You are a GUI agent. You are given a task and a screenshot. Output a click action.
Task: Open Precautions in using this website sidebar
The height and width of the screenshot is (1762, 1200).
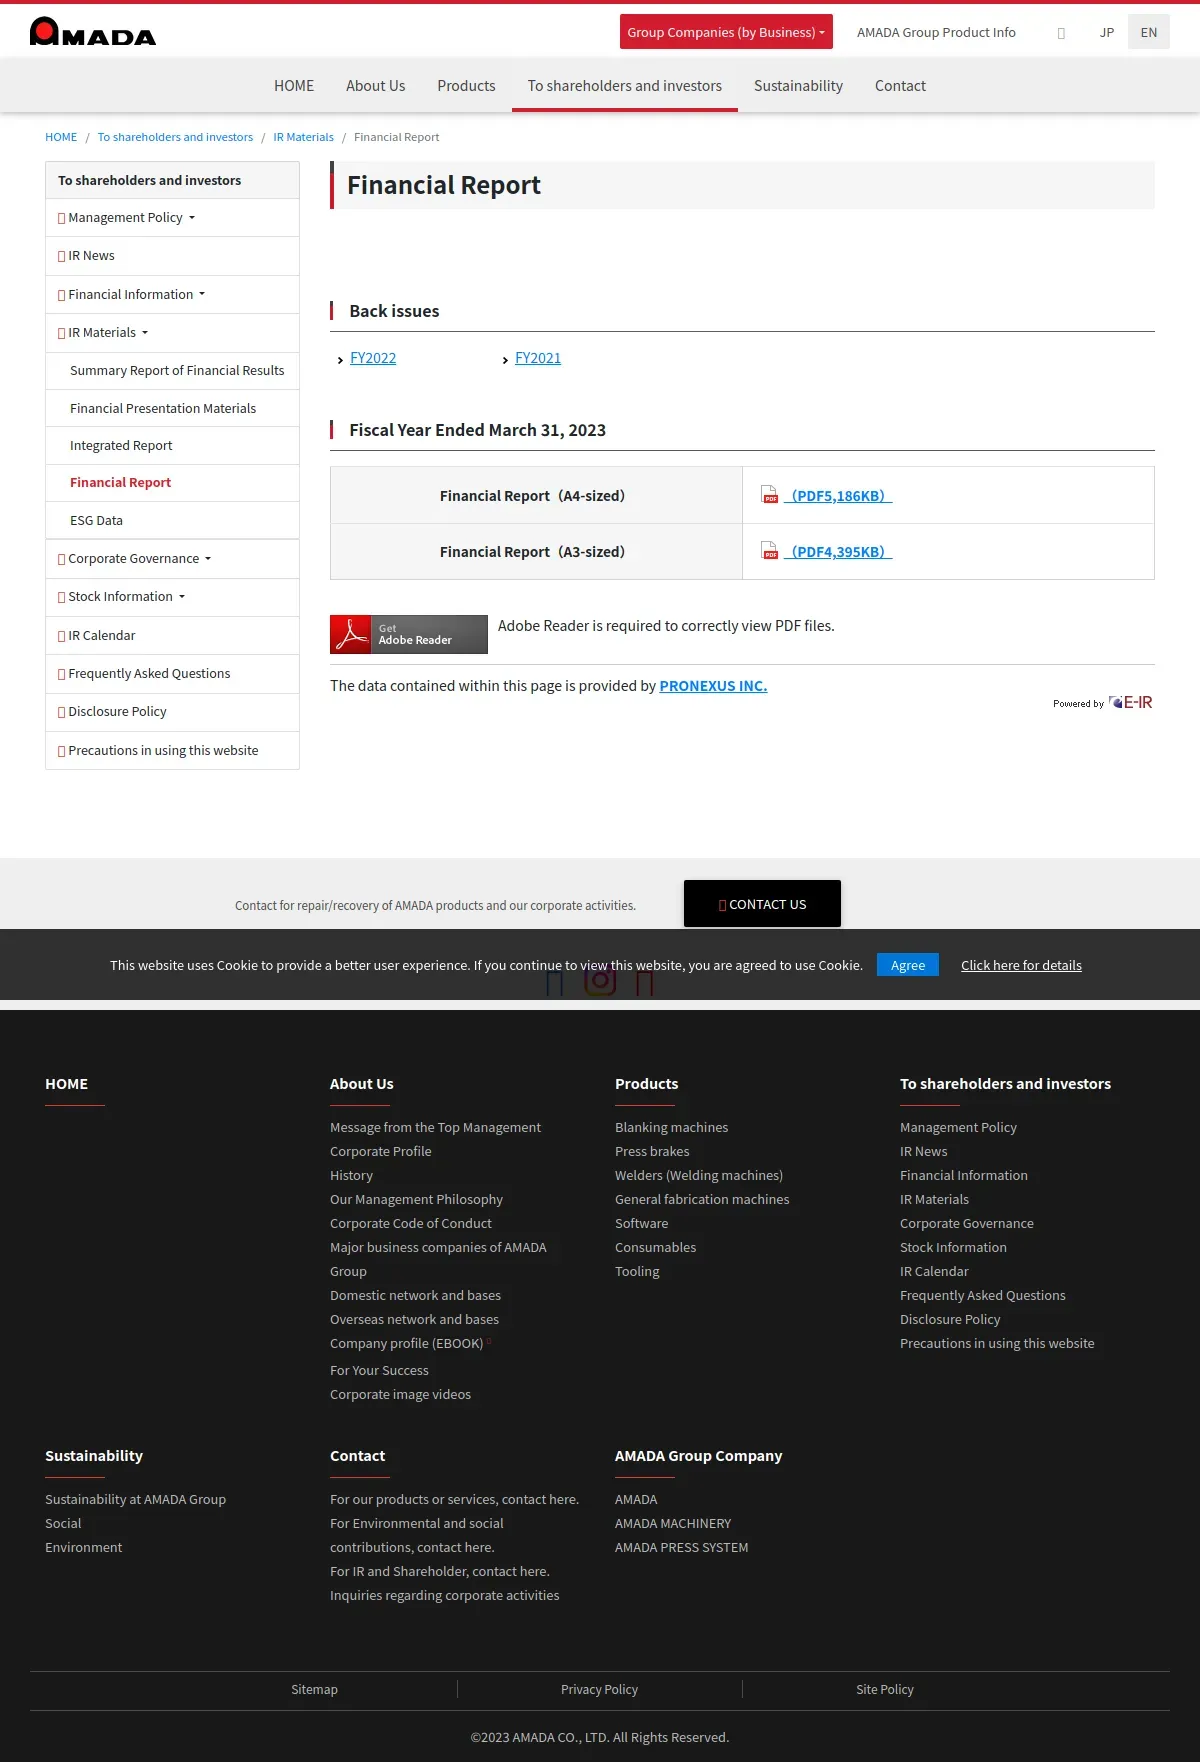pyautogui.click(x=172, y=751)
